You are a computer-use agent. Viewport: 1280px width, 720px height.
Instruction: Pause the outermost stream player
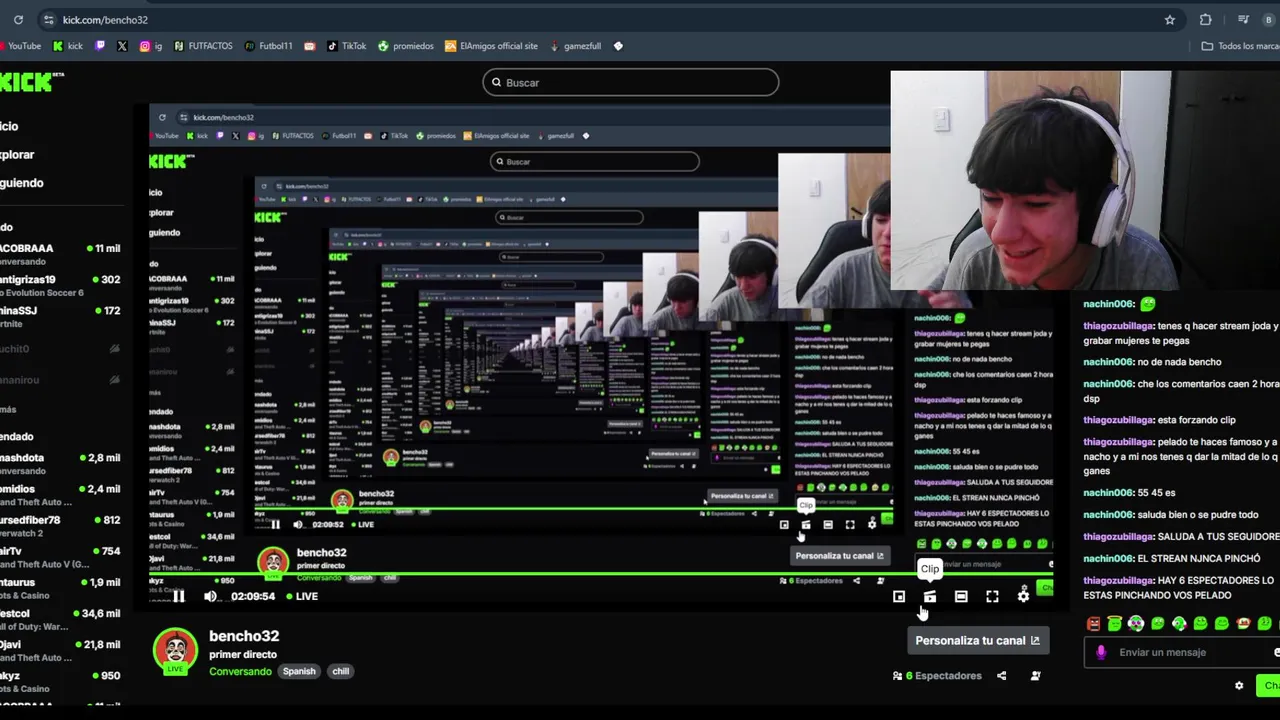(179, 596)
